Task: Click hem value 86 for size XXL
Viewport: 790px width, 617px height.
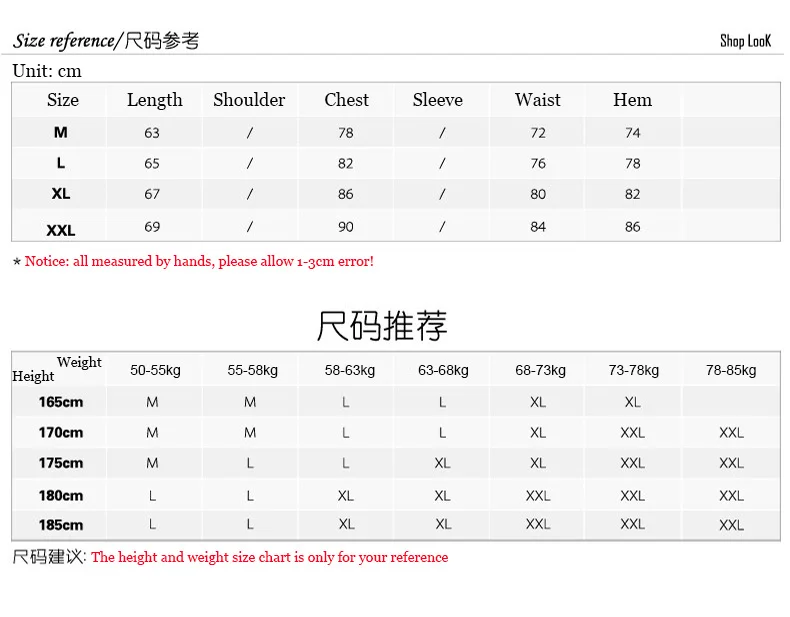Action: [x=632, y=227]
